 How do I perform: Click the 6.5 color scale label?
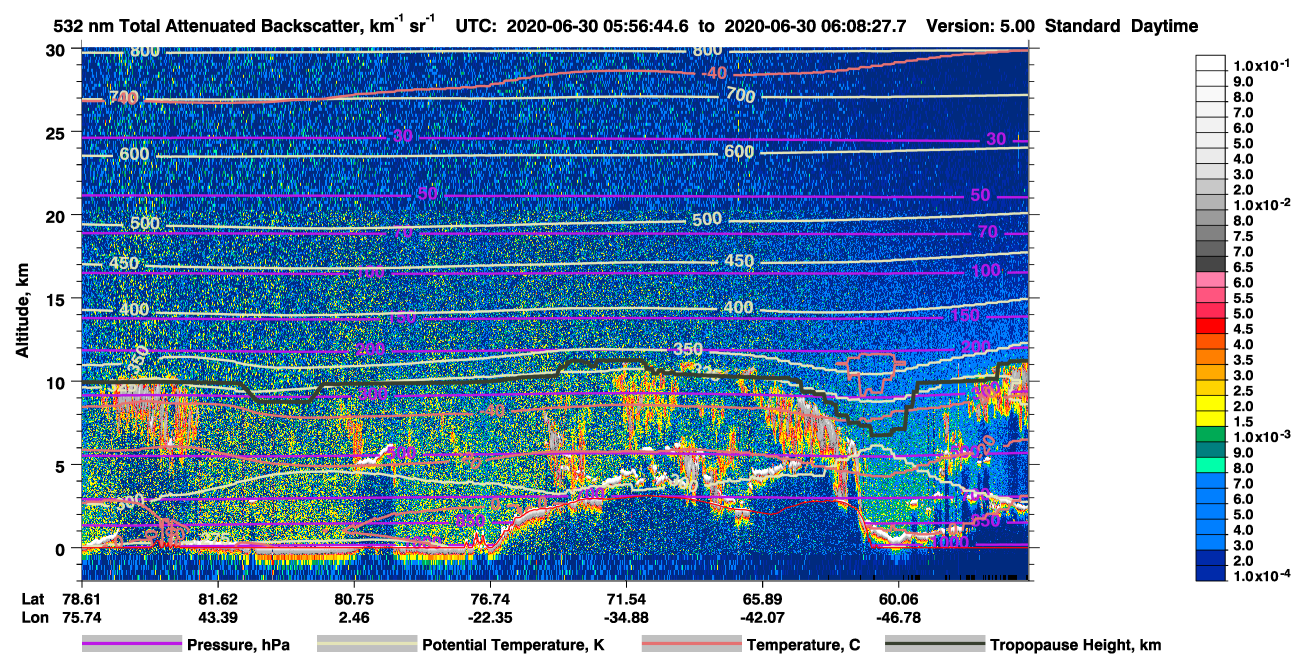(1241, 267)
